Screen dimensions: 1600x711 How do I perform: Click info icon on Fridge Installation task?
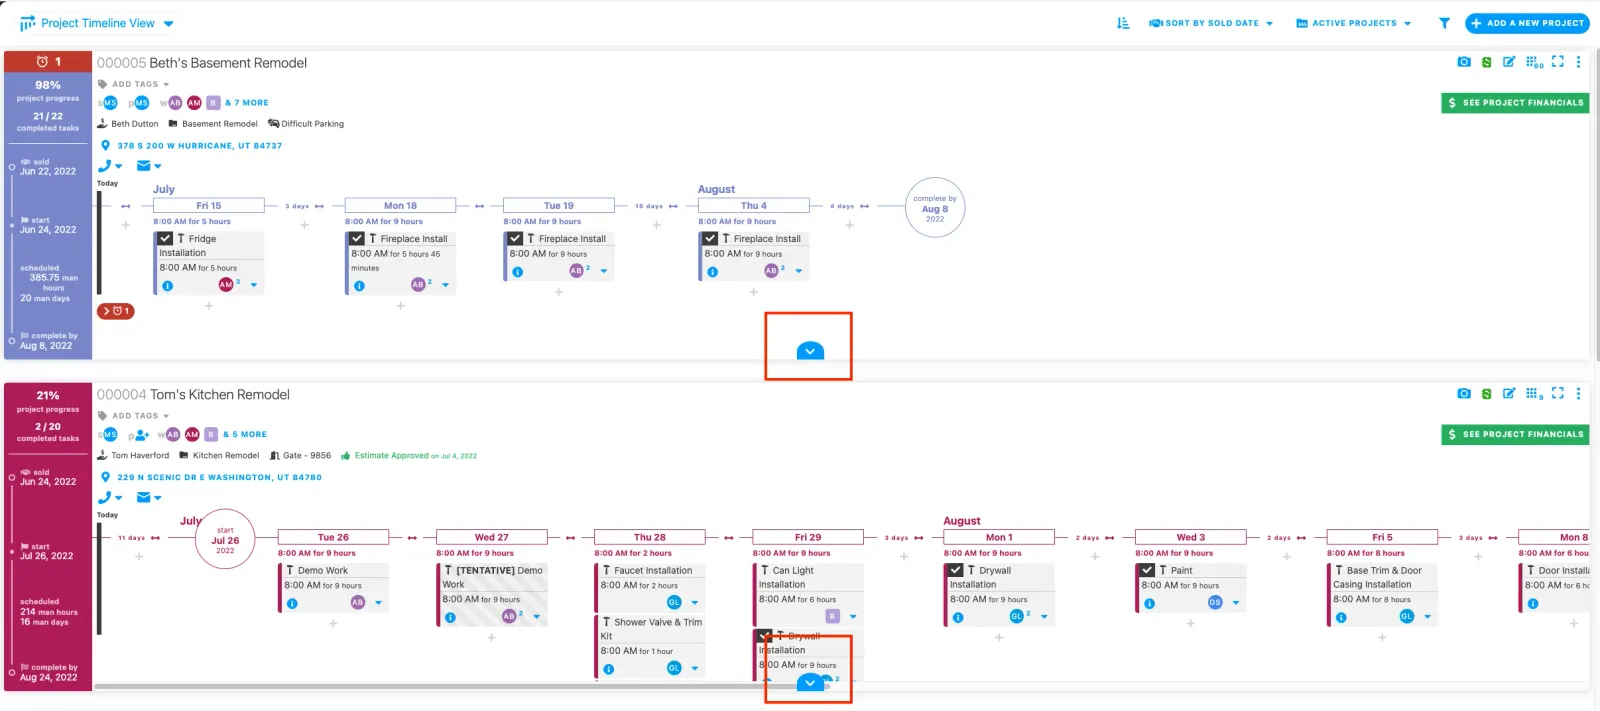click(167, 286)
